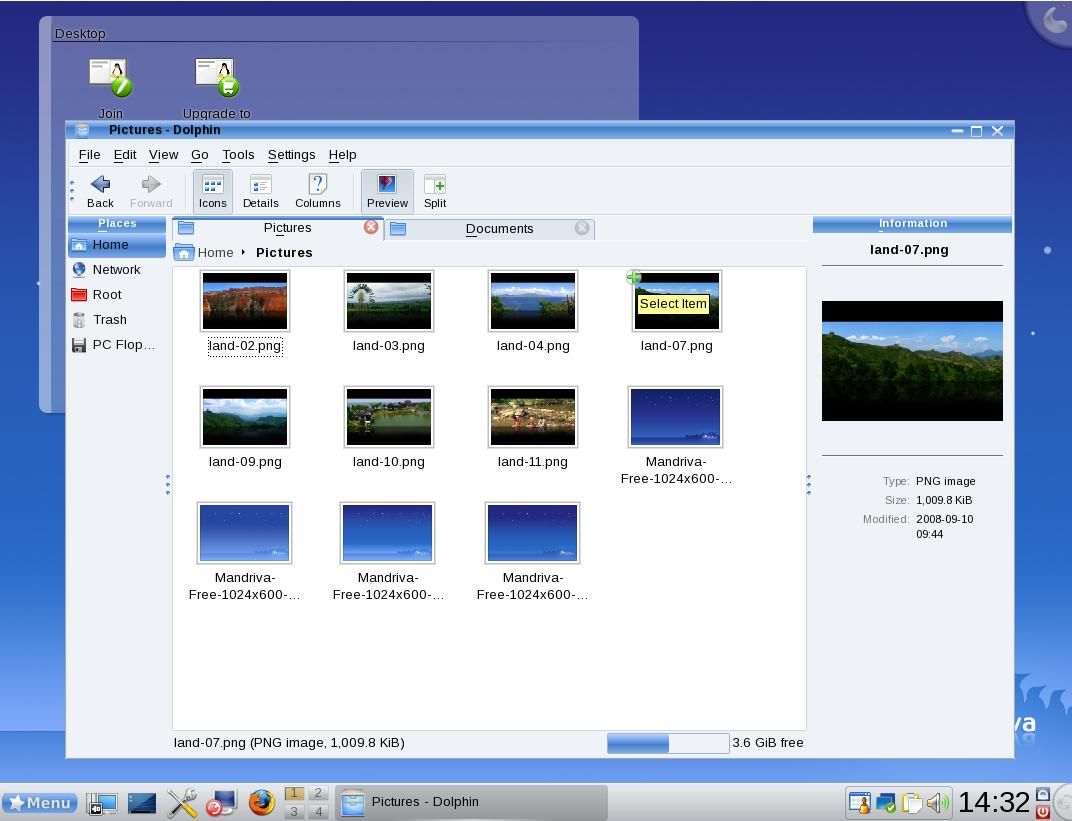Select Network in Places panel
This screenshot has width=1072, height=821.
116,270
